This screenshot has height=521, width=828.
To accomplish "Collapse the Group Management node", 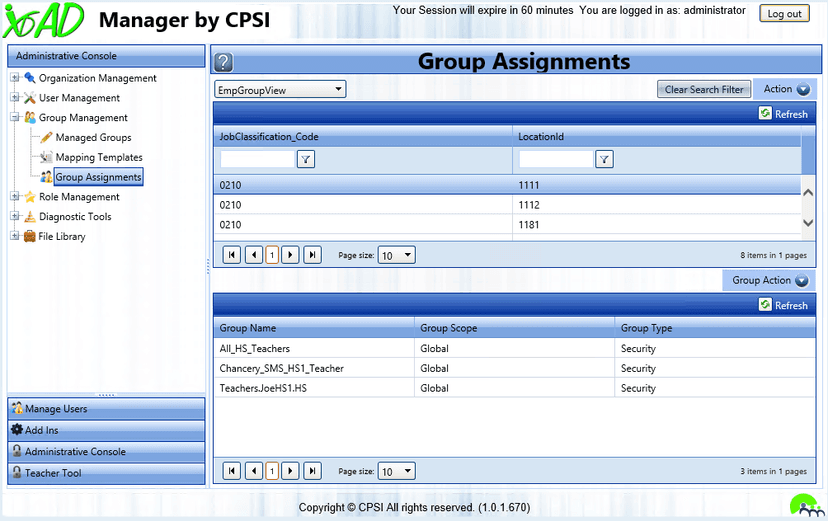I will (15, 117).
